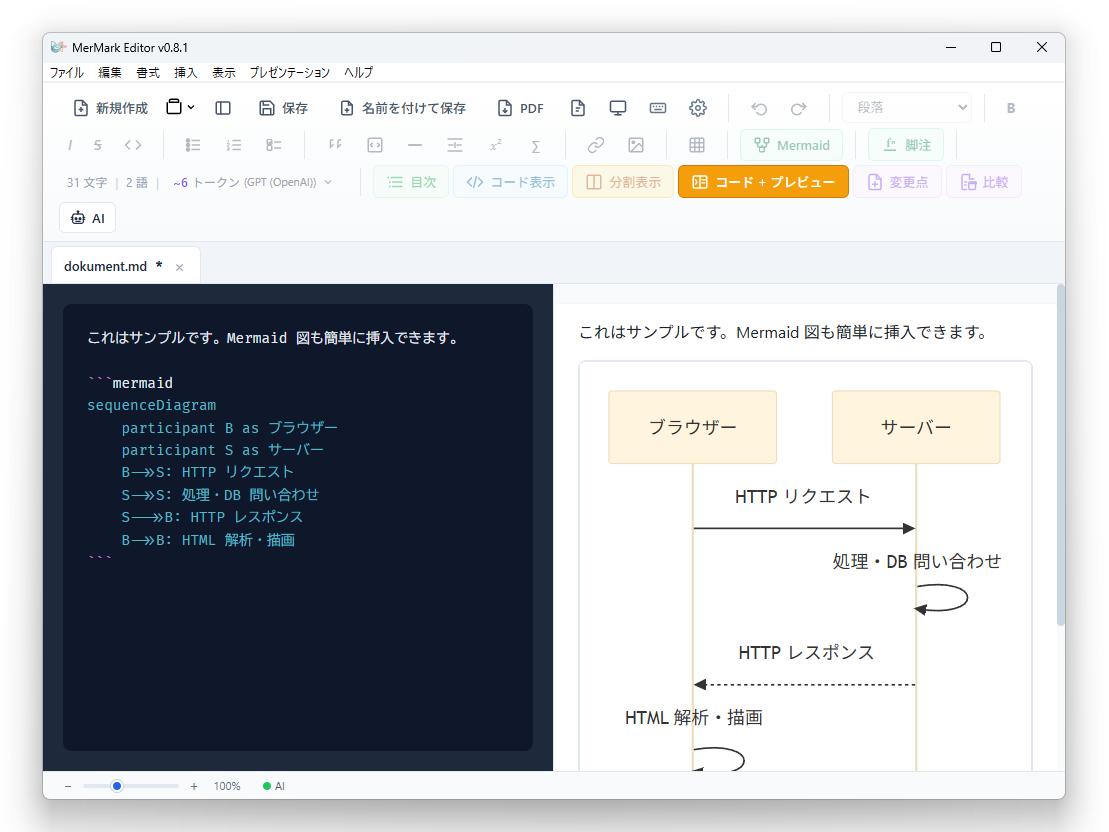Increase zoom with the plus button
This screenshot has height=832, width=1109.
click(194, 786)
